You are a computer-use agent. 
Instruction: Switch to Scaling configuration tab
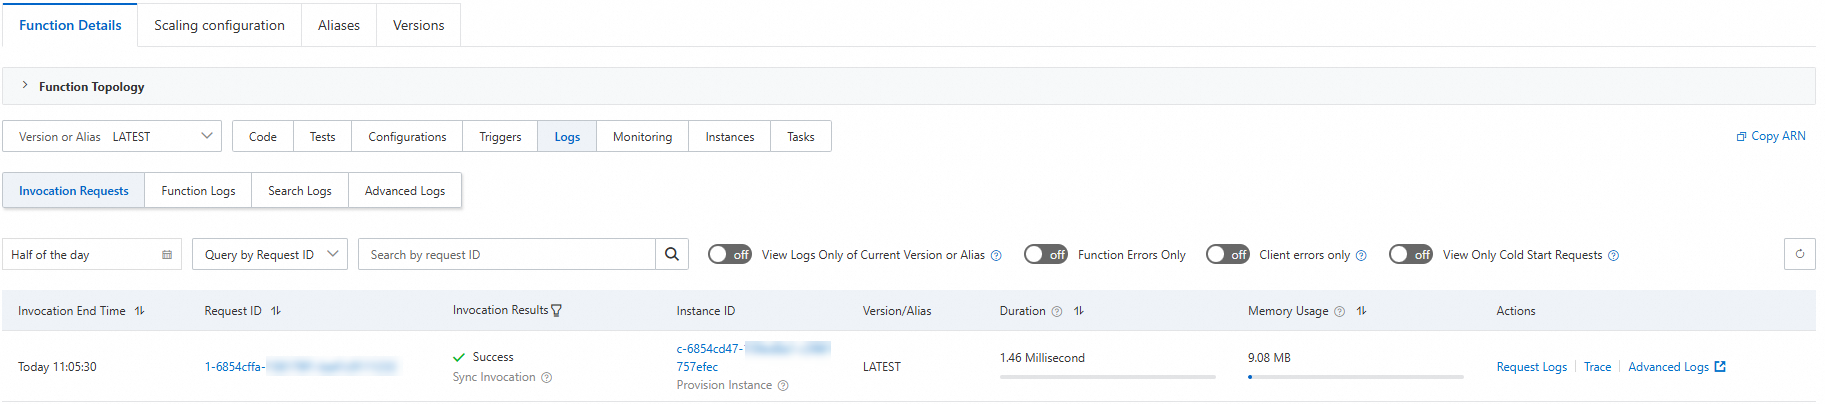[219, 25]
